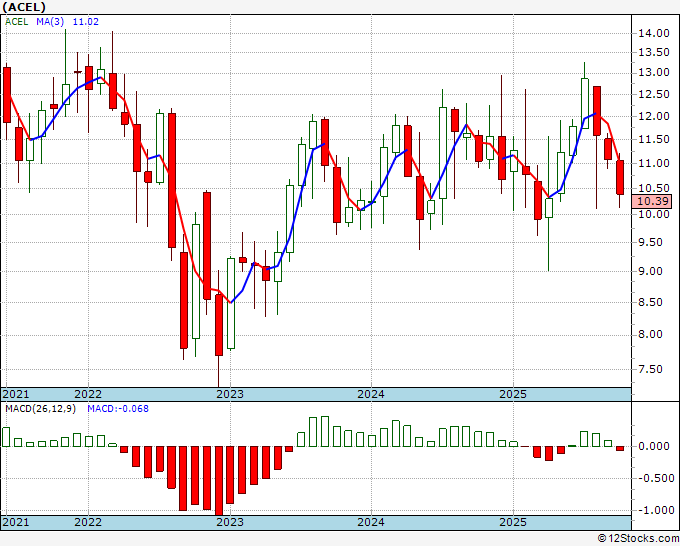Click the last red MACD histogram bar

620,448
